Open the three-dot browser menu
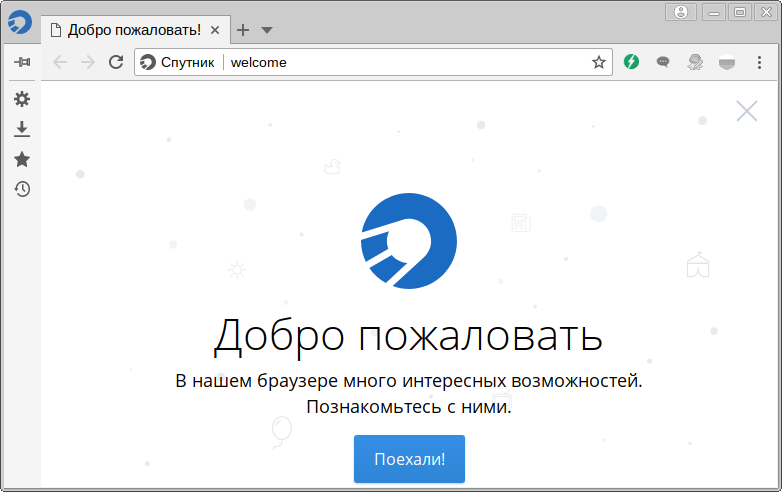This screenshot has height=492, width=782. (759, 62)
